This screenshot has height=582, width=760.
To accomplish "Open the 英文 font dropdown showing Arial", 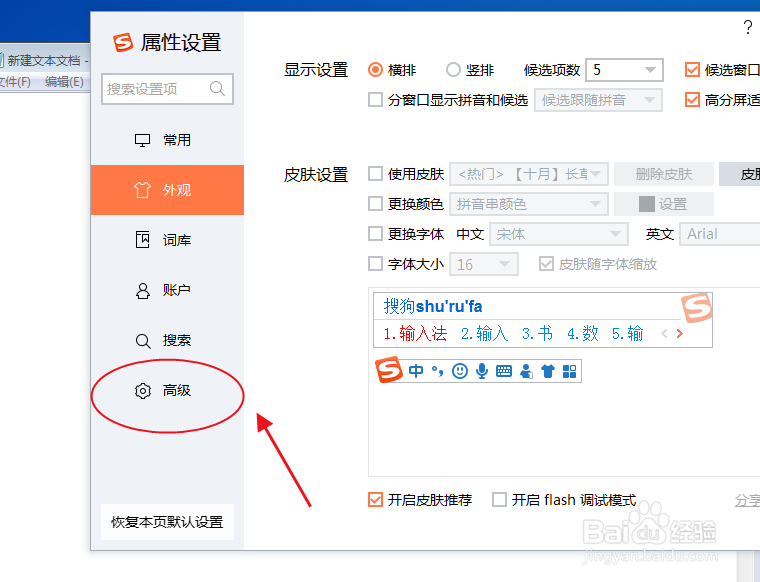I will coord(720,234).
